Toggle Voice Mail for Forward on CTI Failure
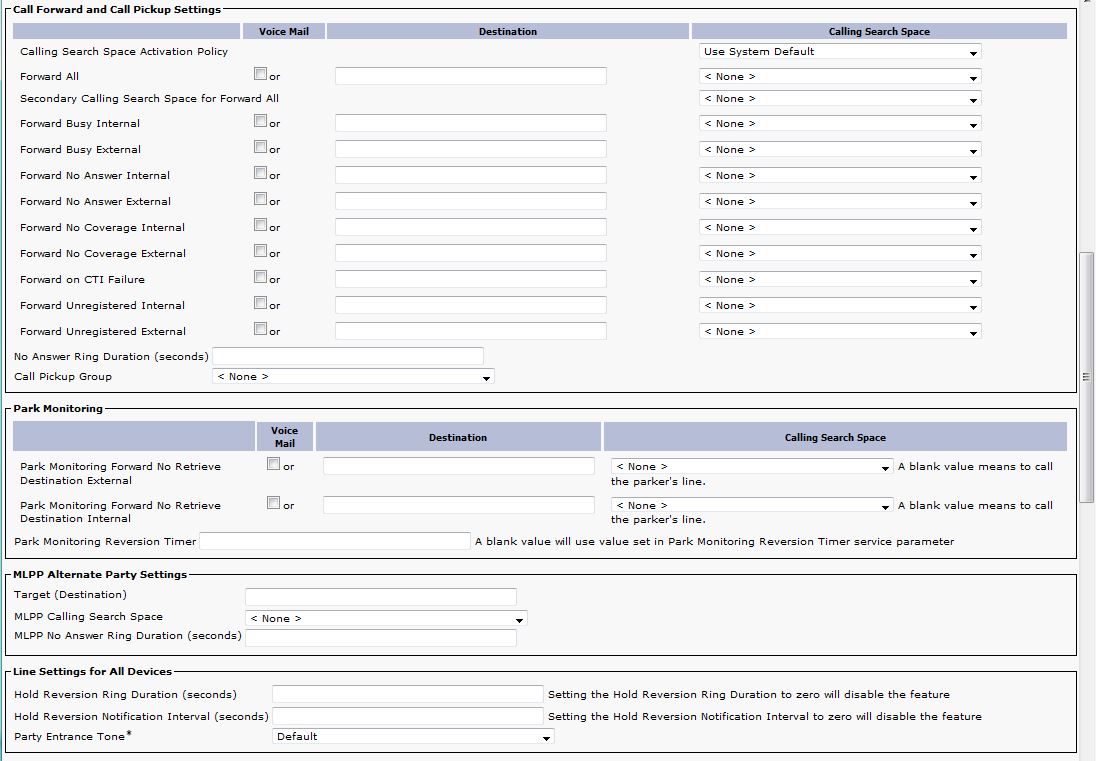Image resolution: width=1096 pixels, height=761 pixels. coord(260,277)
